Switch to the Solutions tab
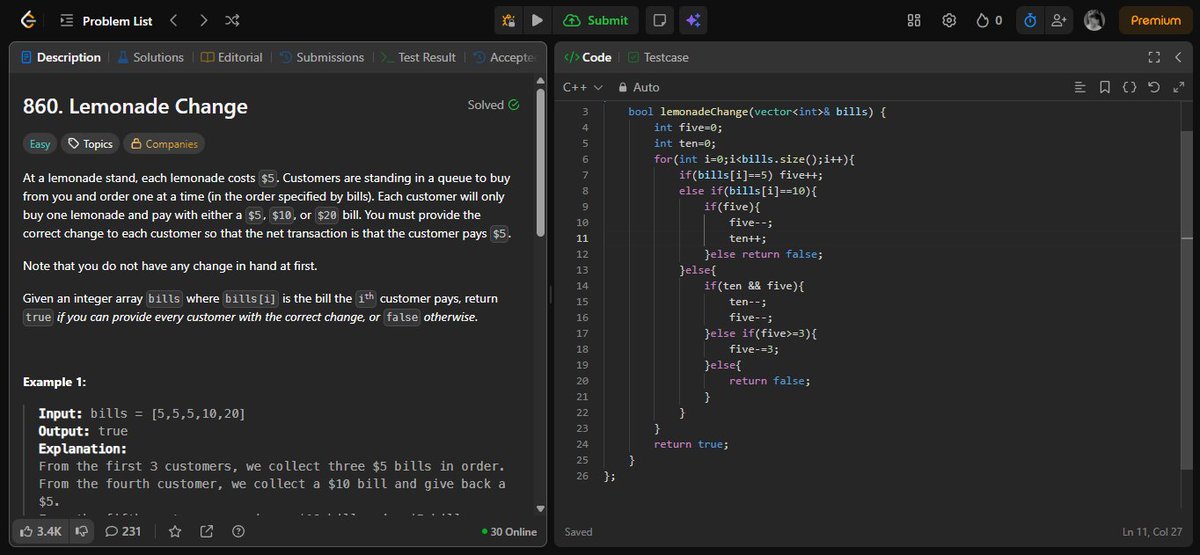1200x555 pixels. [x=151, y=57]
